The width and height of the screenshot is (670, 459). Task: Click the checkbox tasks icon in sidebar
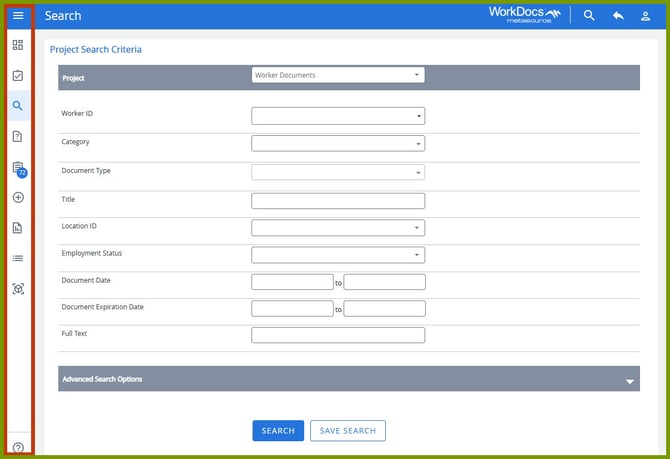click(18, 75)
